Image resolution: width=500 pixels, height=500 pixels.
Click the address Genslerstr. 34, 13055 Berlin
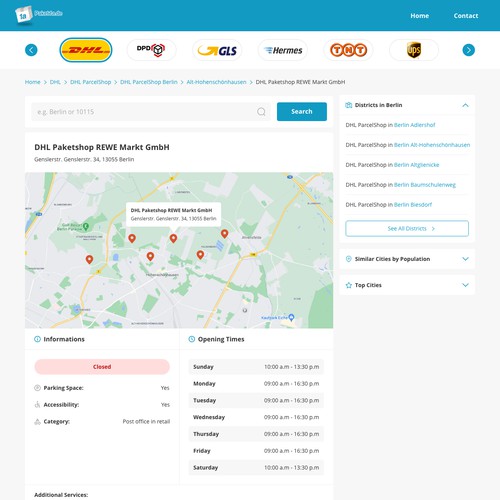[x=84, y=159]
